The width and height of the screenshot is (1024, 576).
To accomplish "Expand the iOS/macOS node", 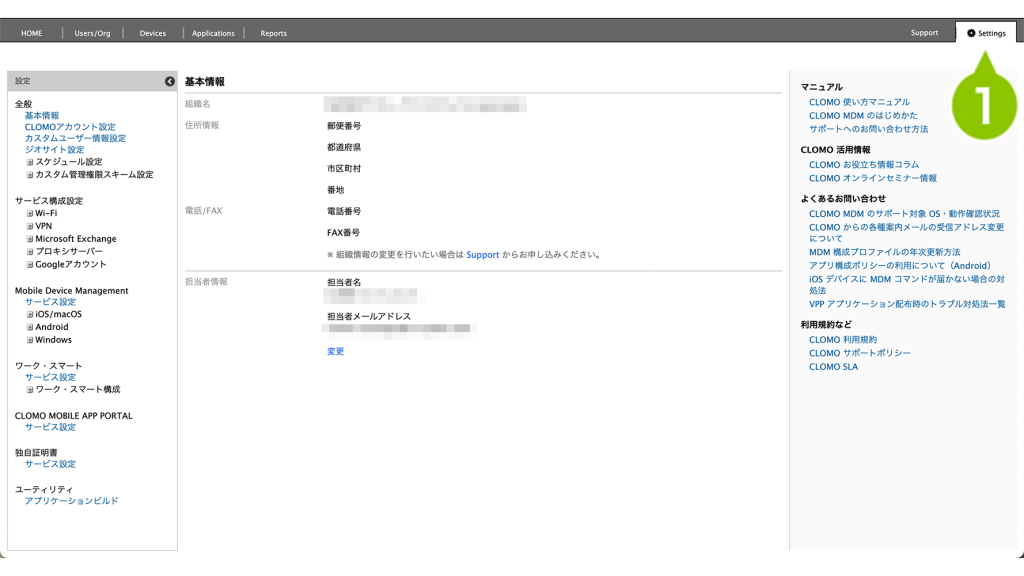I will tap(30, 314).
